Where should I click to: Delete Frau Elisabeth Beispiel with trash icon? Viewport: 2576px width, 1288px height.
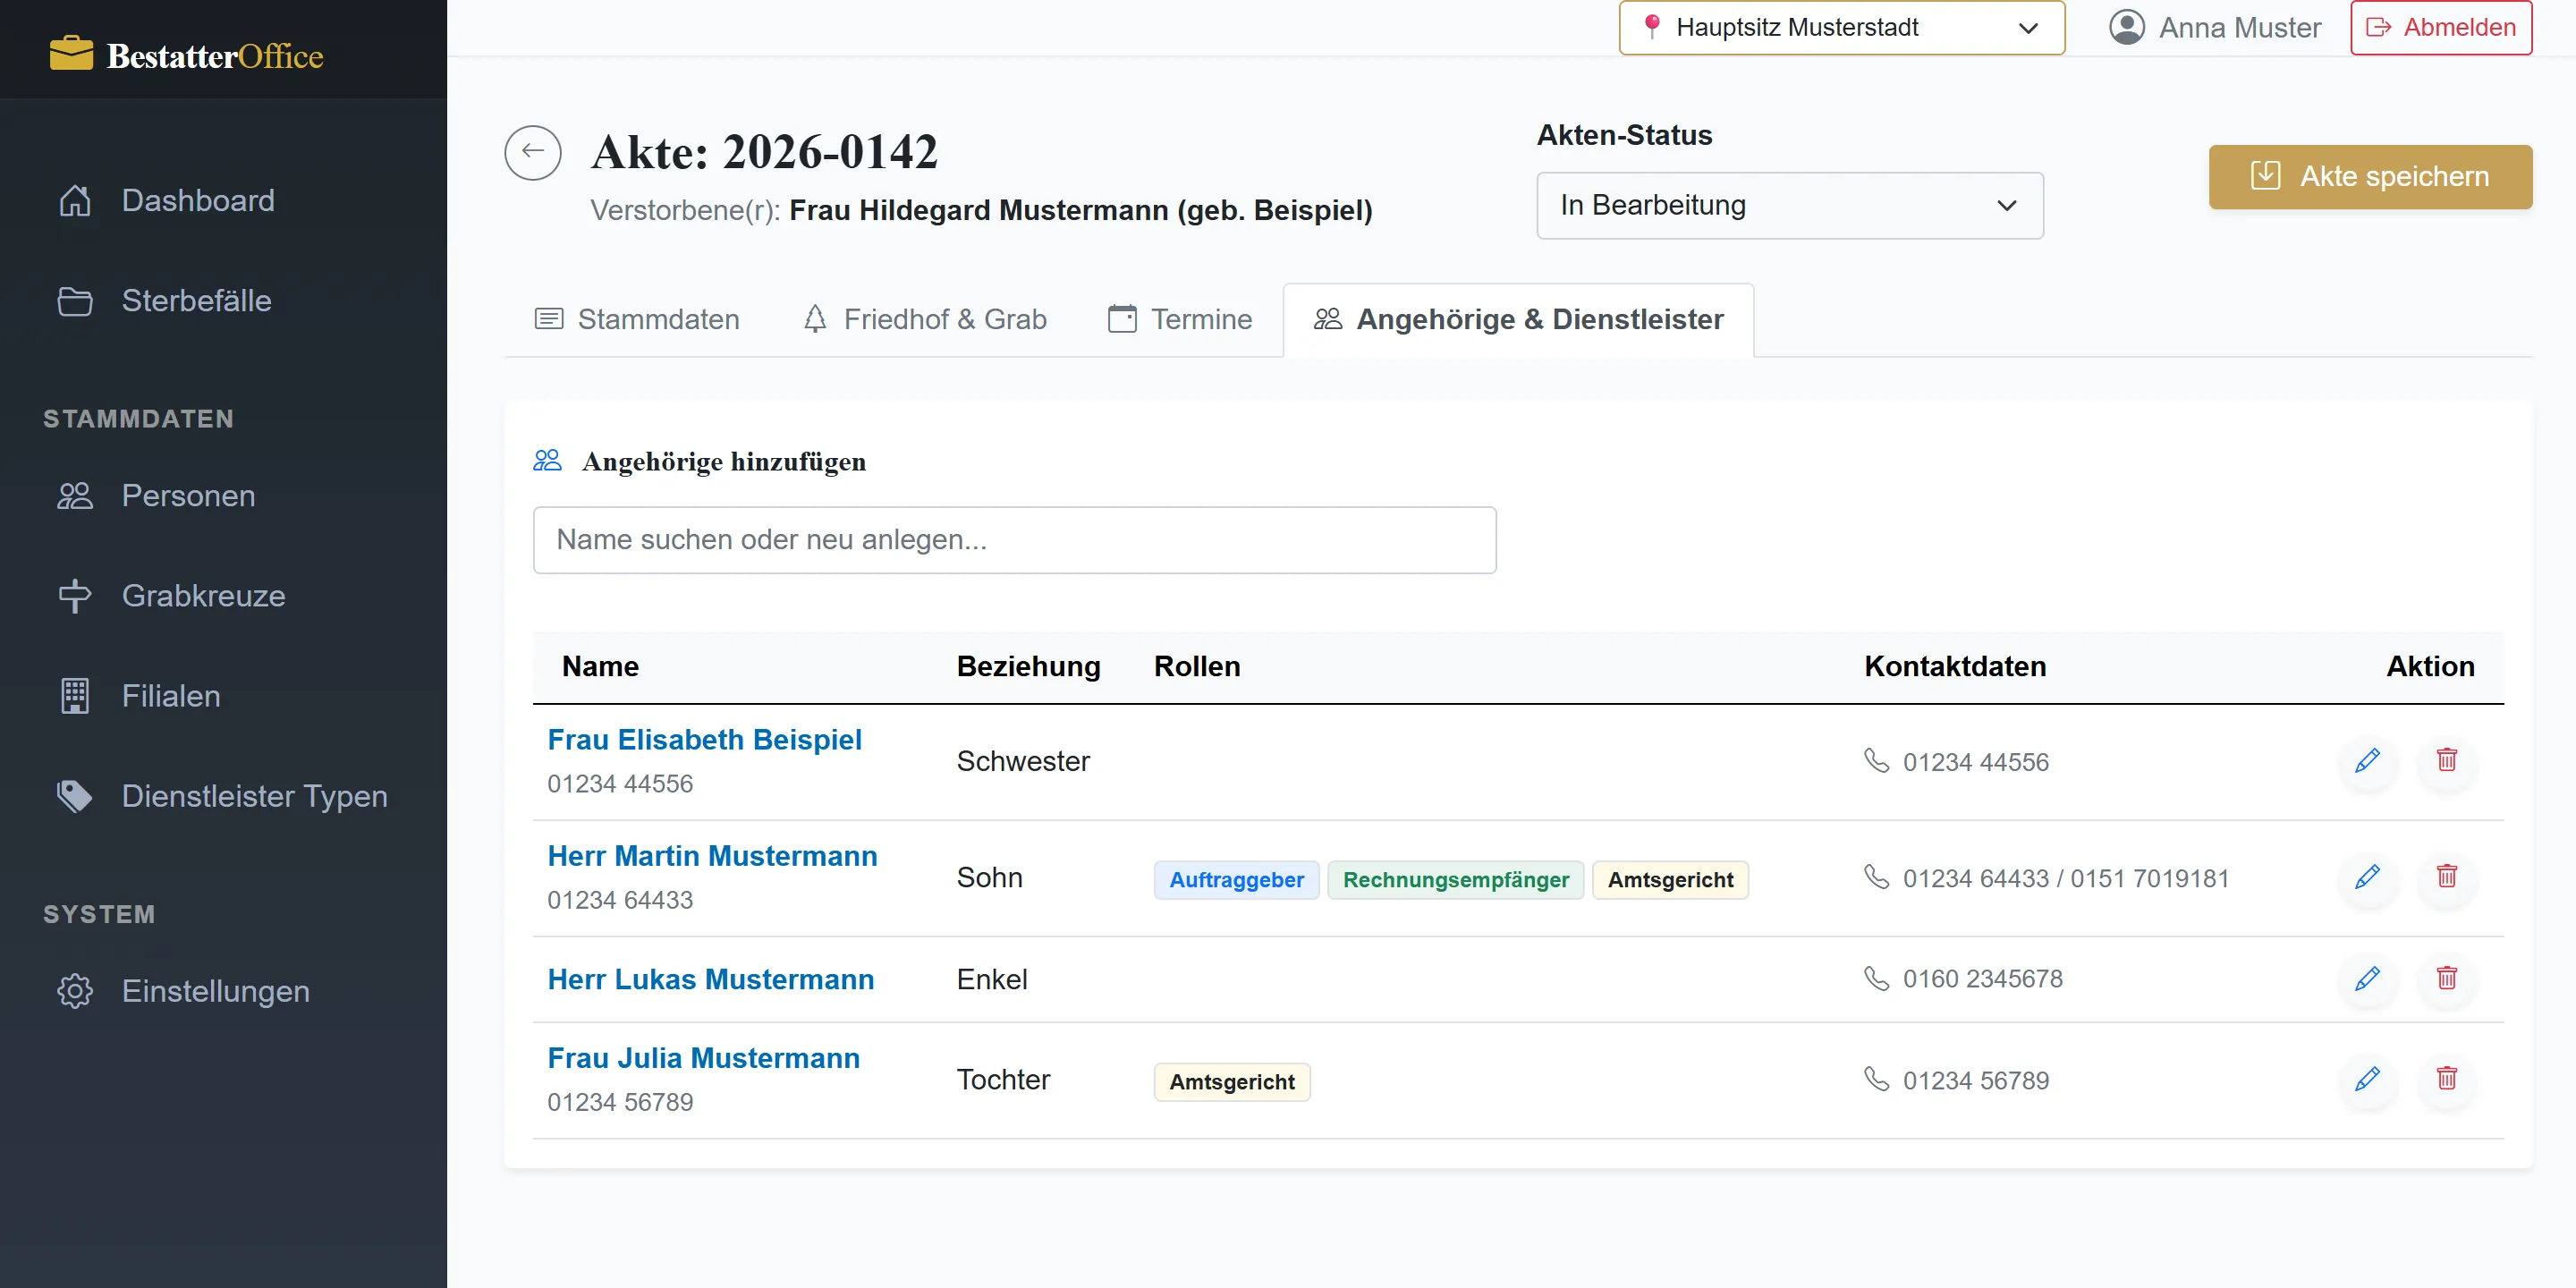pyautogui.click(x=2447, y=761)
